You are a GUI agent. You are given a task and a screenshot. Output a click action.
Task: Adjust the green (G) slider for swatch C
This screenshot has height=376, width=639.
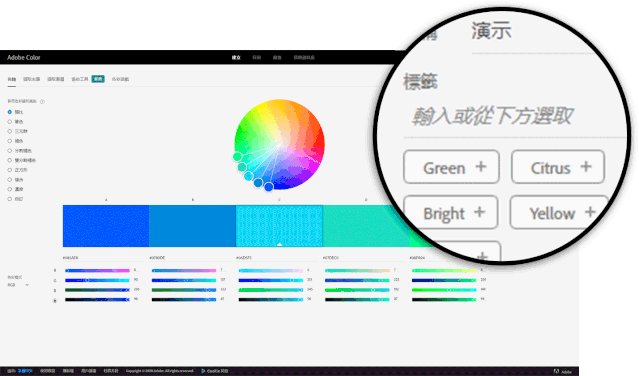[271, 280]
